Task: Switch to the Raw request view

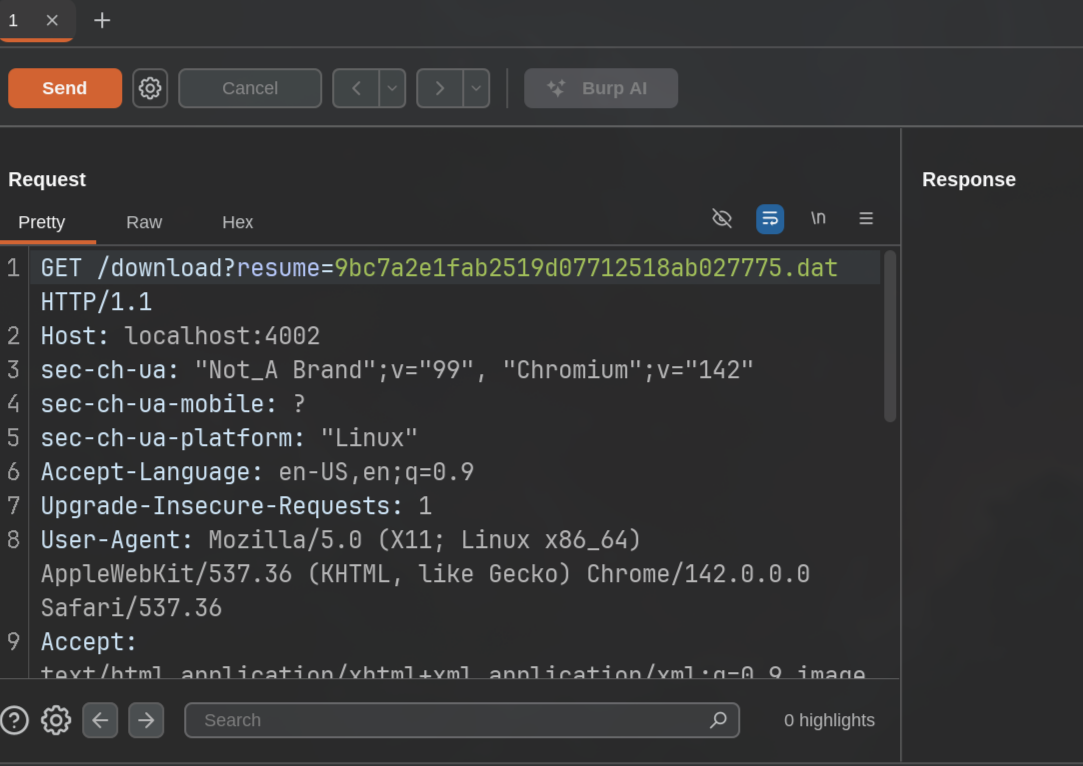Action: 144,222
